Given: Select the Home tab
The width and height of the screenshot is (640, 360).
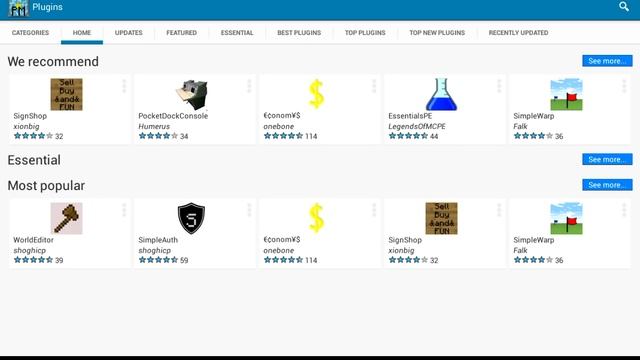Looking at the screenshot, I should 82,33.
